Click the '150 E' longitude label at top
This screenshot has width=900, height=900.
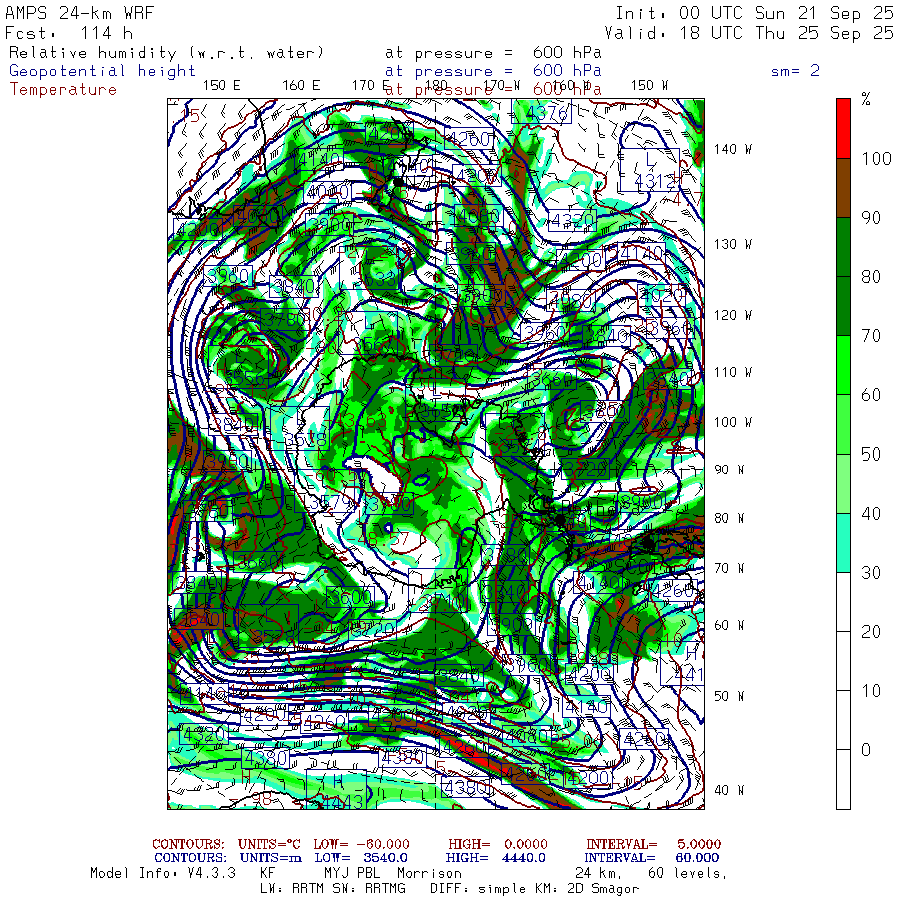coord(221,85)
